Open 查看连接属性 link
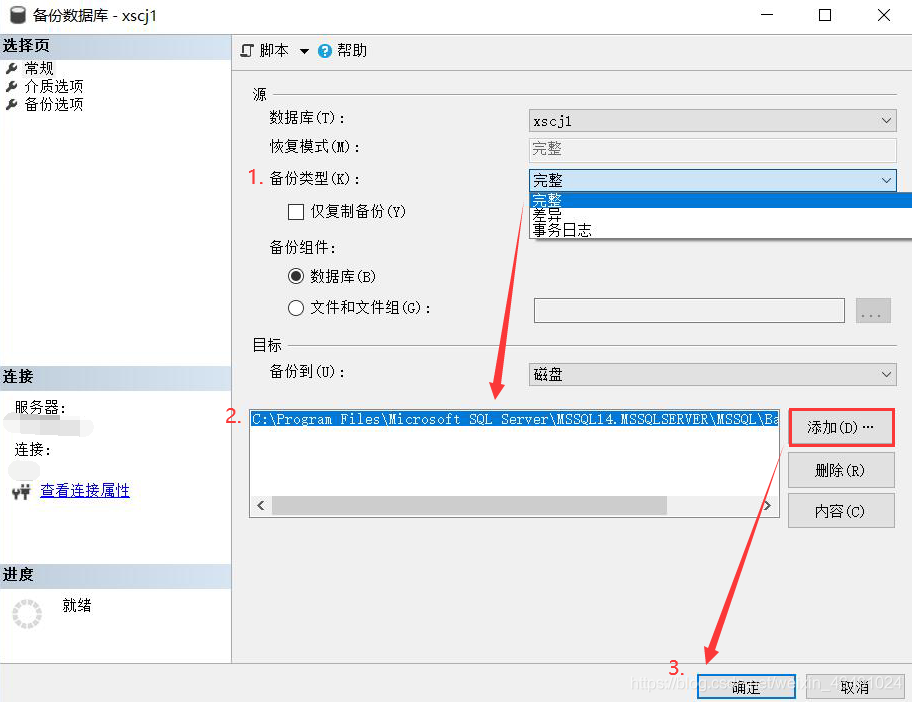Image resolution: width=912 pixels, height=702 pixels. click(85, 491)
